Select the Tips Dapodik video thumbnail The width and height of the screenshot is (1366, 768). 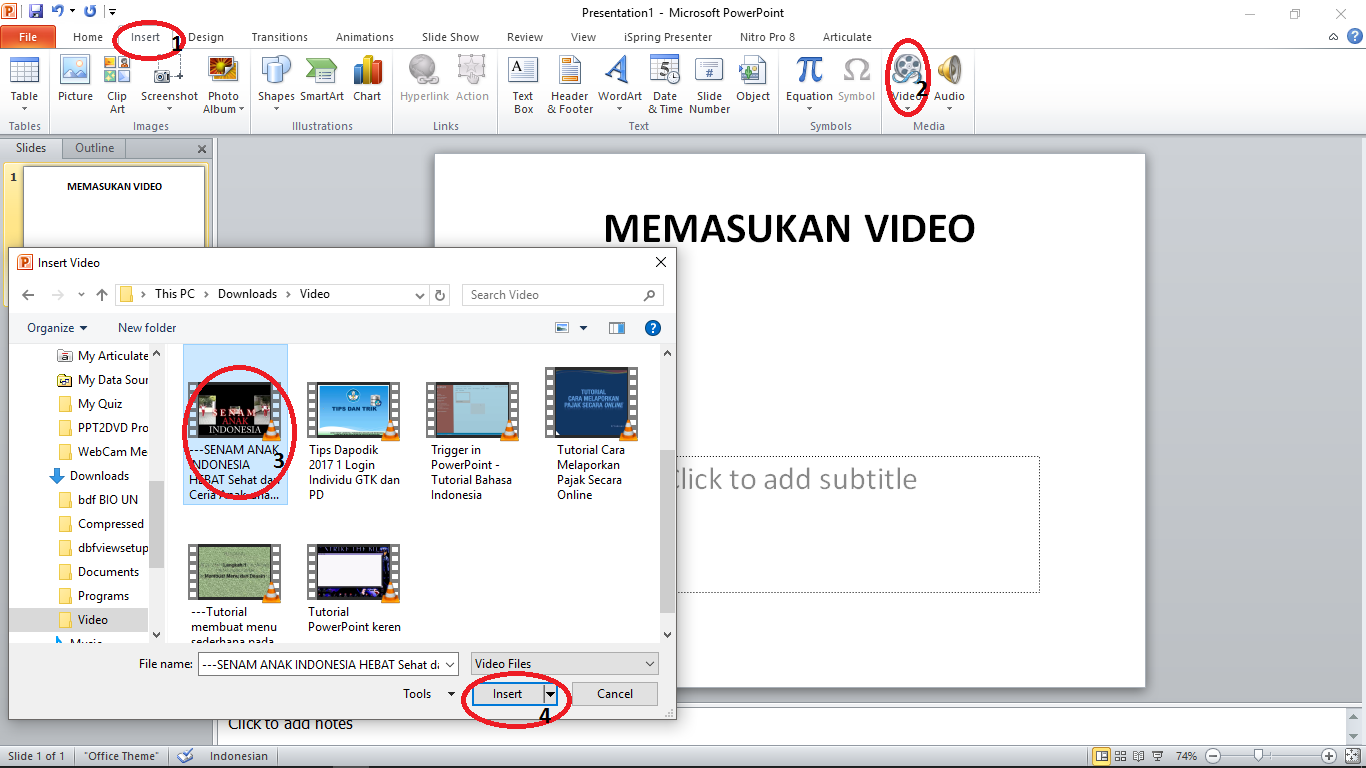[x=354, y=409]
